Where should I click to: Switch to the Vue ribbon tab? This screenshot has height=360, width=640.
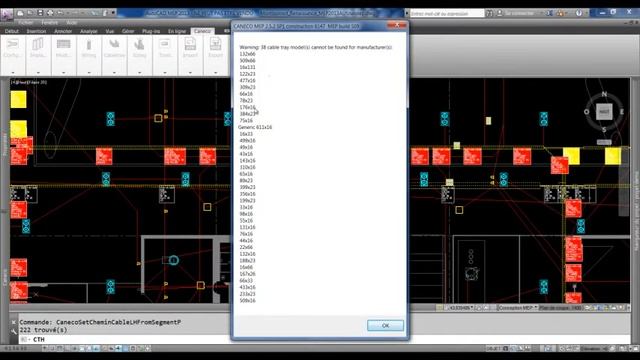pyautogui.click(x=109, y=31)
